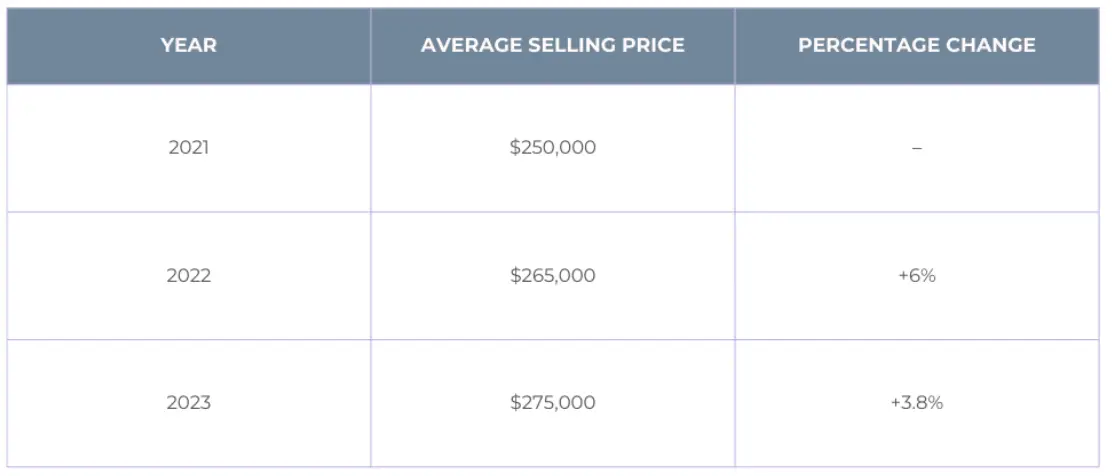Image resolution: width=1112 pixels, height=476 pixels.
Task: Select the 2023 year cell
Action: pos(188,403)
